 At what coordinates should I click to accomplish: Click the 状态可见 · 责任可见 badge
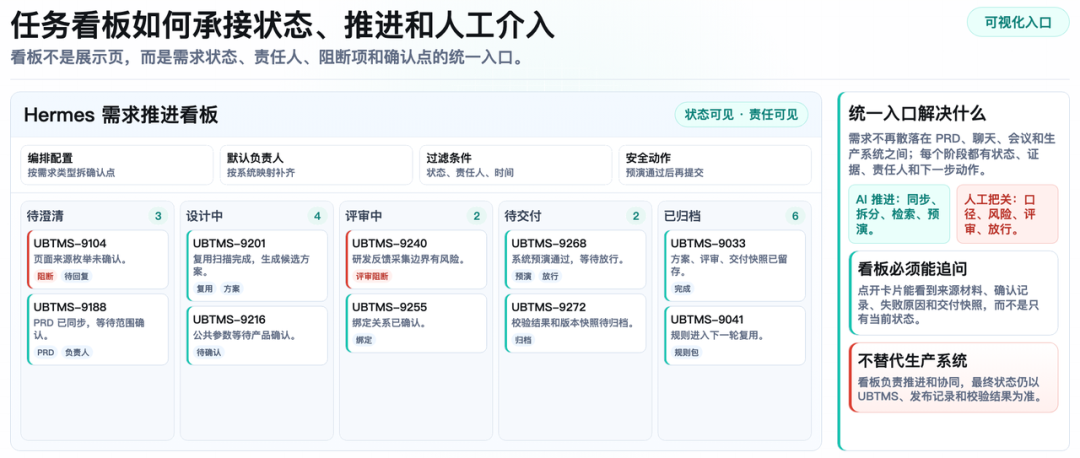pos(741,115)
